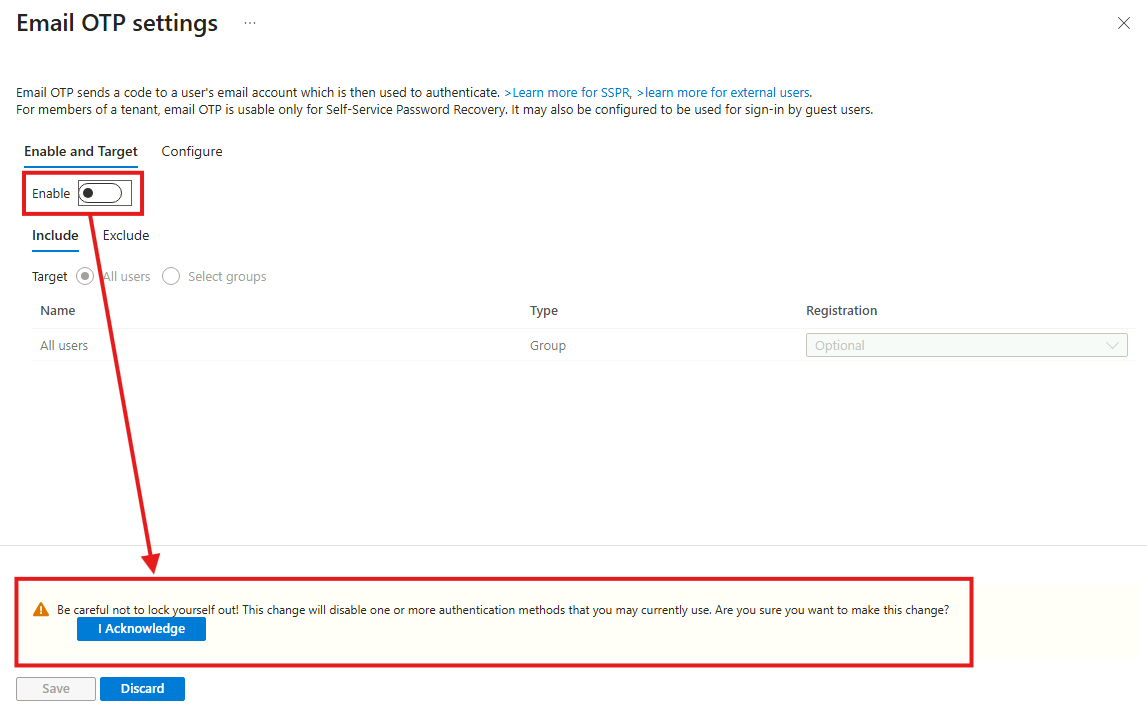The height and width of the screenshot is (719, 1147).
Task: Choose the Select groups radio option
Action: point(171,276)
